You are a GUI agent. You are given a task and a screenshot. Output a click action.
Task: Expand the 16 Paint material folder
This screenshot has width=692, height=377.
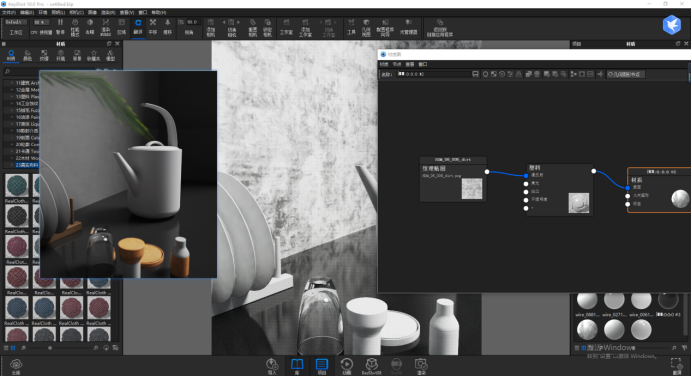12,117
